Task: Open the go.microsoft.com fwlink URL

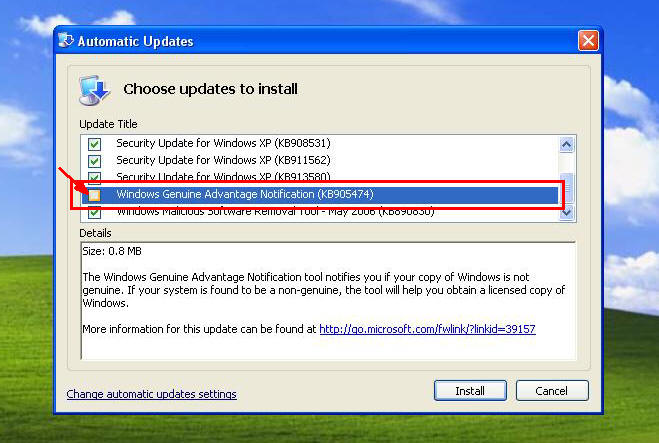Action: click(427, 329)
